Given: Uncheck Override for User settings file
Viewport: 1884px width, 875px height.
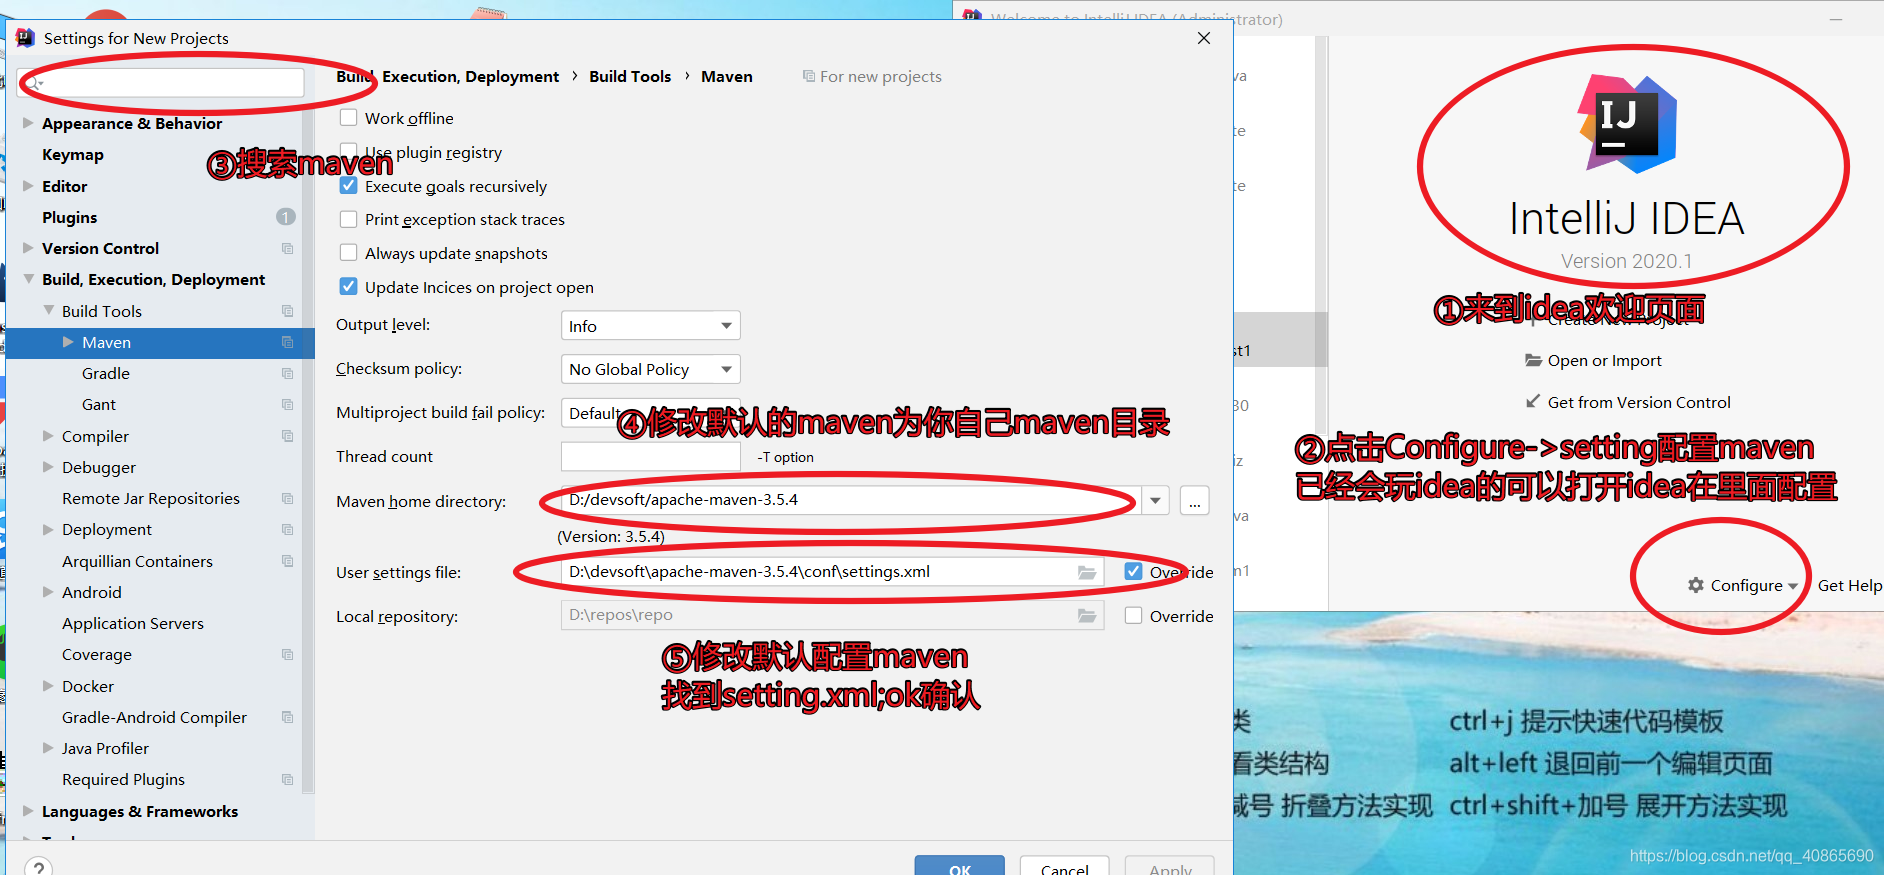Looking at the screenshot, I should (x=1133, y=572).
